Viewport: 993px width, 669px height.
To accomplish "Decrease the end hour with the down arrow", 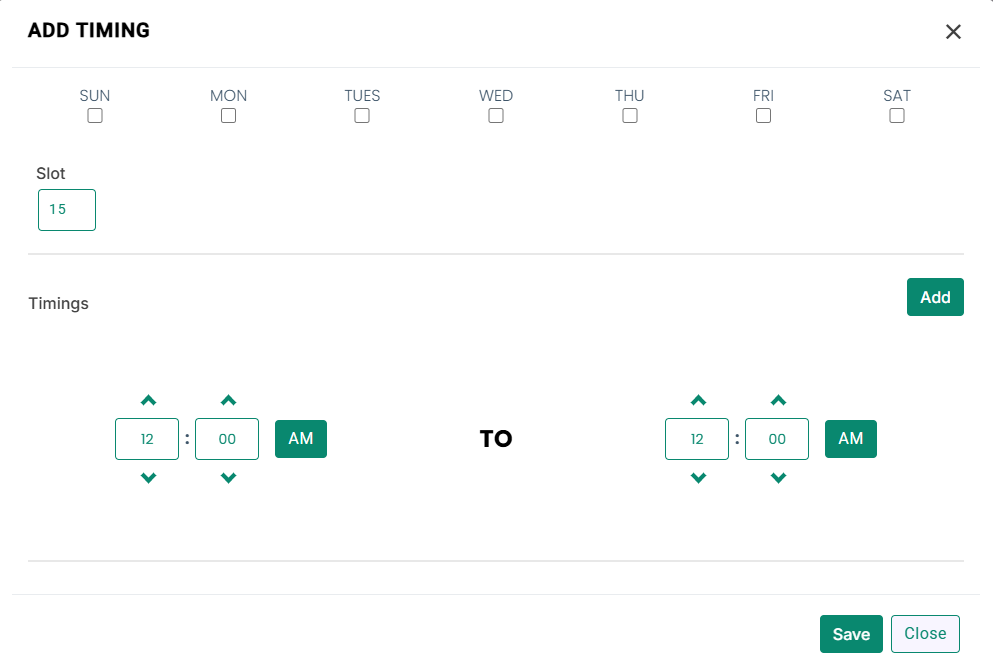I will click(698, 478).
